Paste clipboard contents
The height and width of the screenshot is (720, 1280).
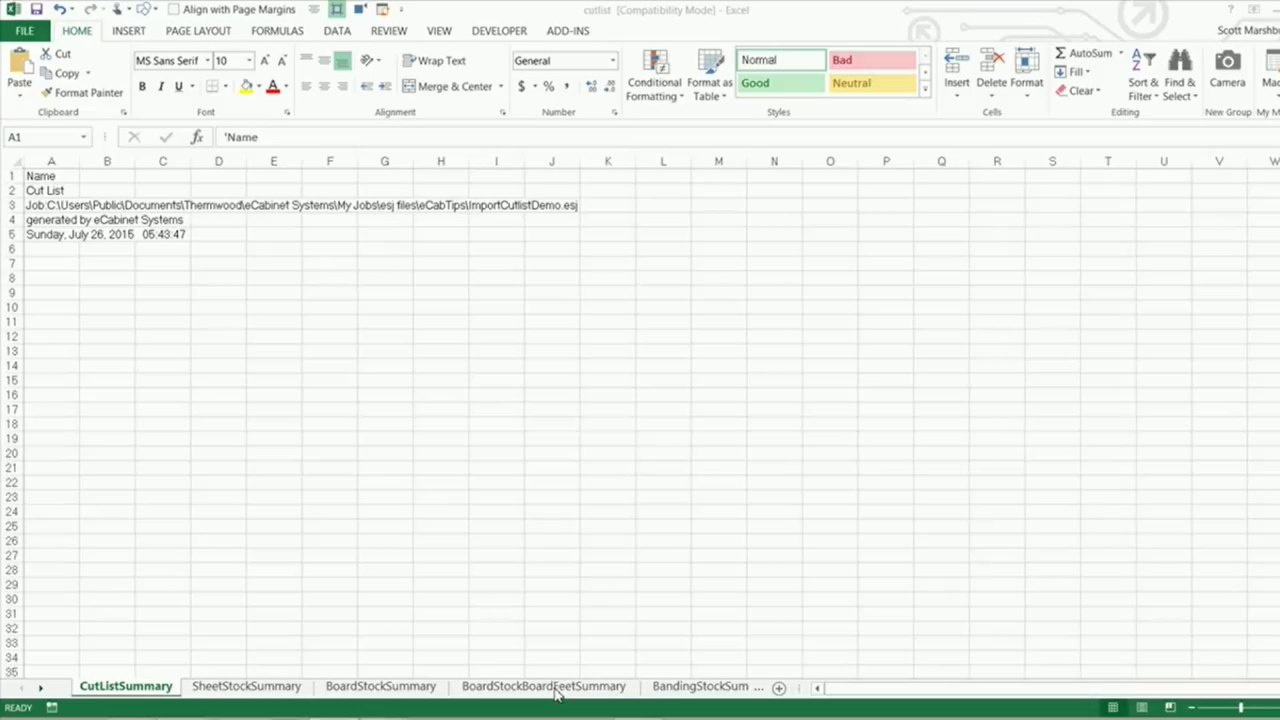(x=19, y=70)
